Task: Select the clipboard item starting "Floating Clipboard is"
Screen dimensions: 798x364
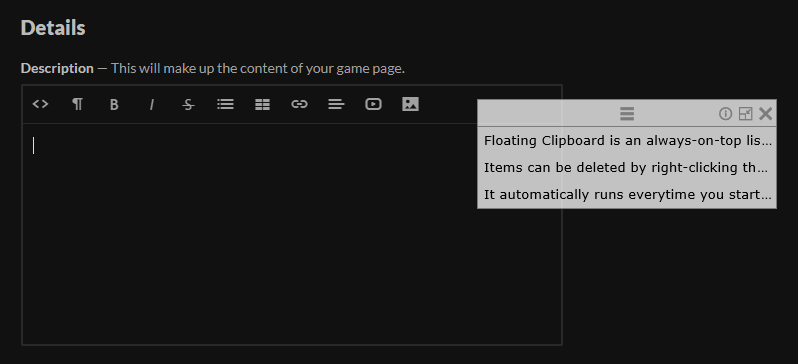Action: [627, 141]
